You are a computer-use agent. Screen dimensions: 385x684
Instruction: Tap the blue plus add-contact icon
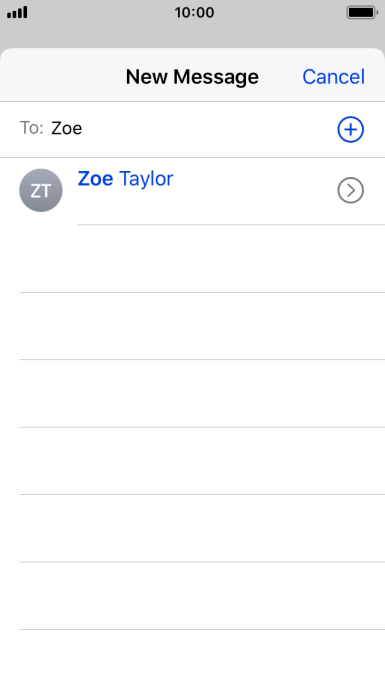350,130
